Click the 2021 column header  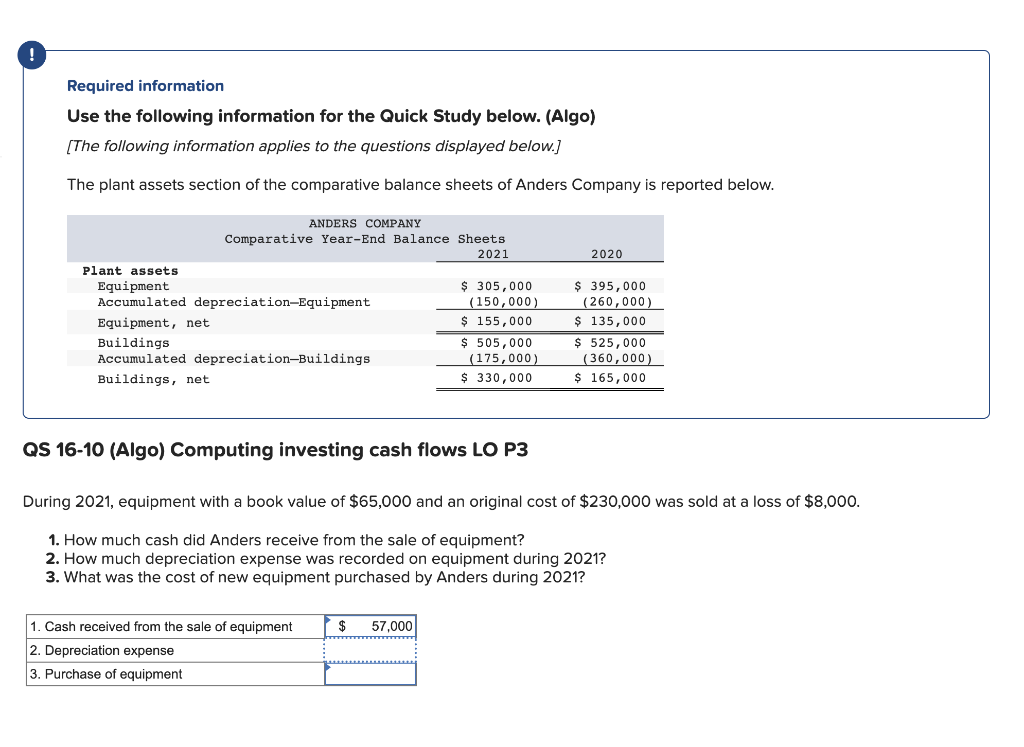[x=493, y=254]
